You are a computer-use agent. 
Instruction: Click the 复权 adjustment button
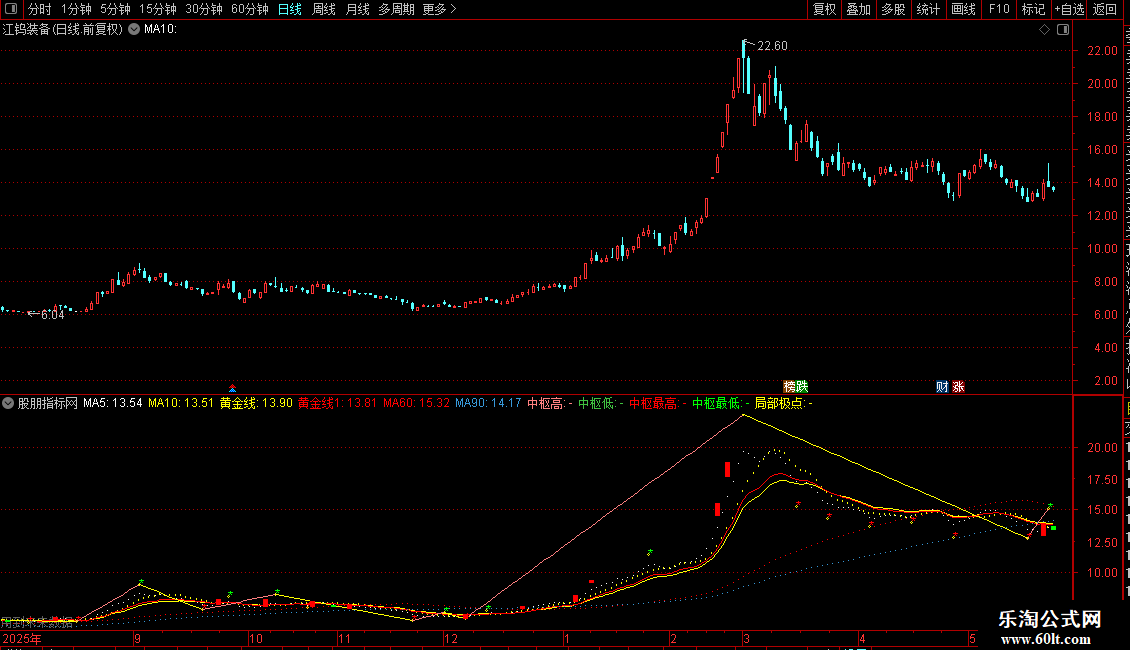[824, 9]
